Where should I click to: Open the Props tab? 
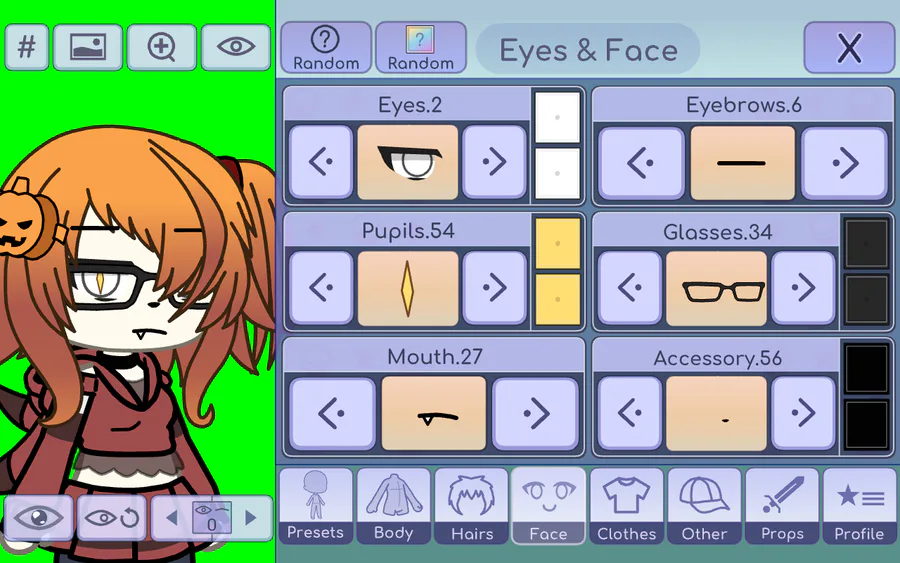[x=782, y=506]
